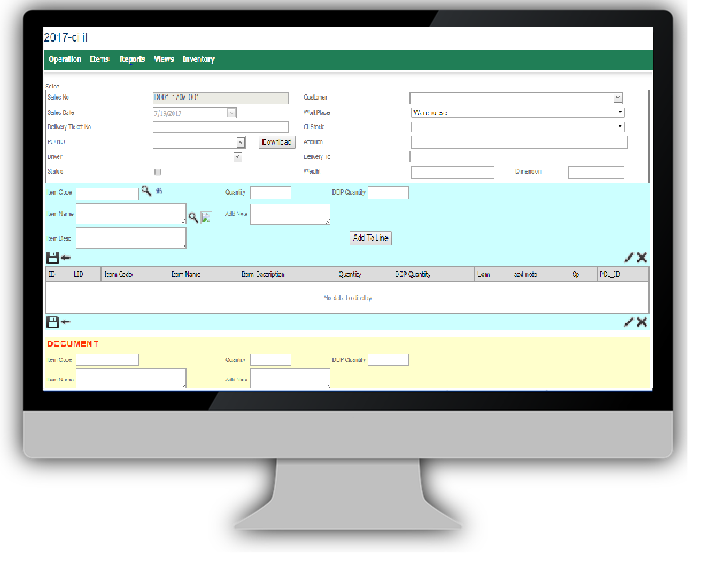The width and height of the screenshot is (711, 561).
Task: Toggle the Status checkbox
Action: tap(157, 172)
